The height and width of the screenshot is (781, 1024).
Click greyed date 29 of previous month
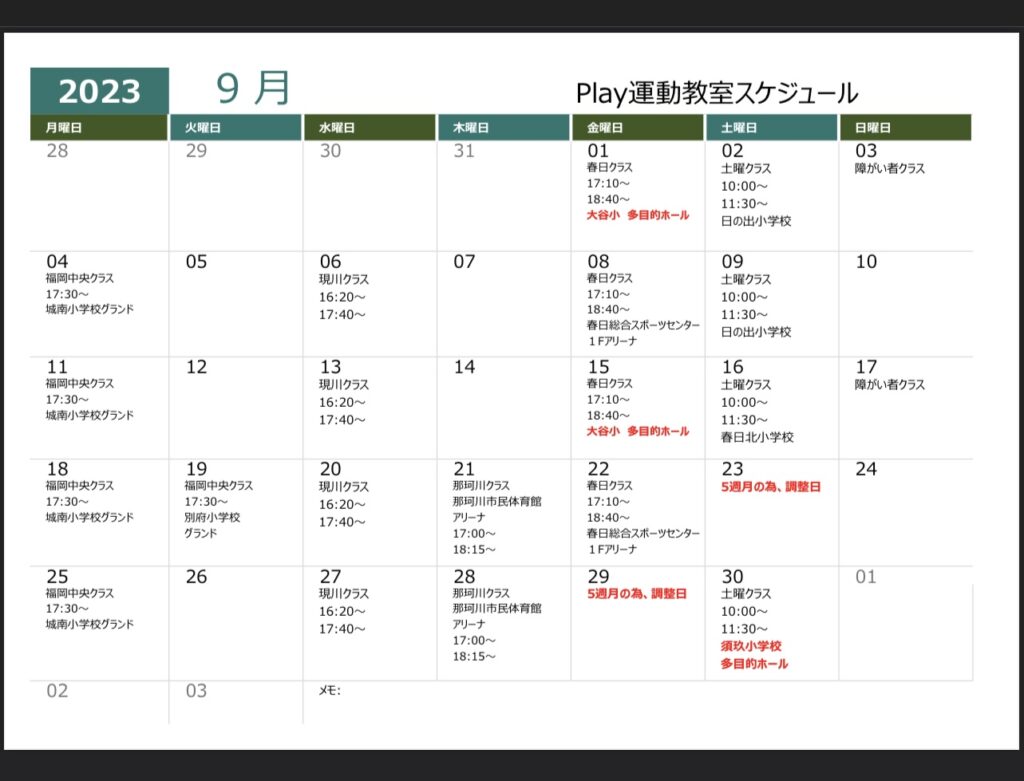pyautogui.click(x=196, y=151)
